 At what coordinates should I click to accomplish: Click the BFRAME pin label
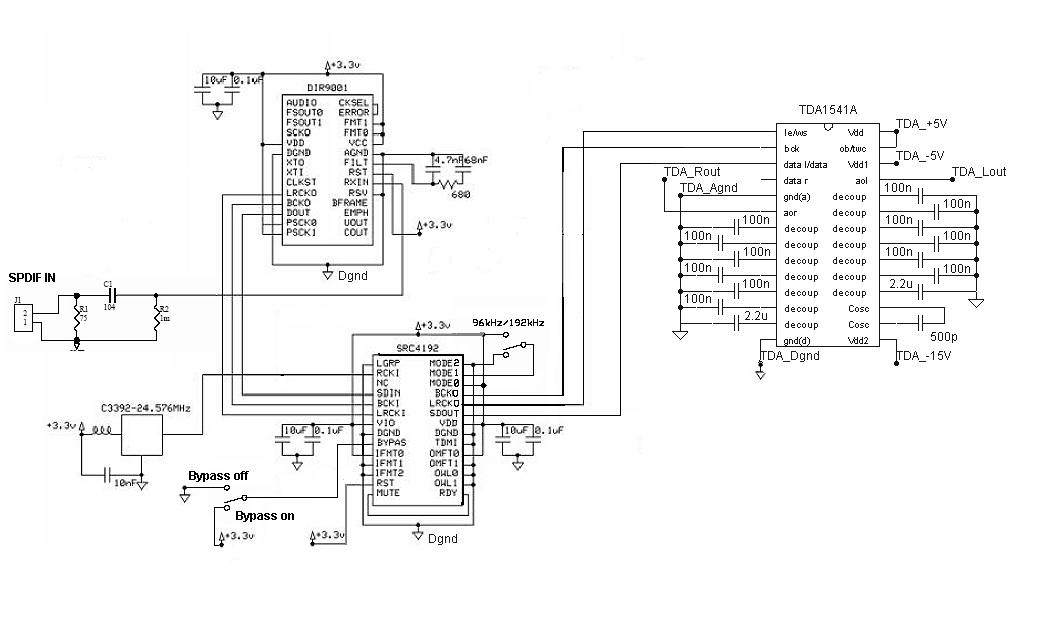pyautogui.click(x=350, y=202)
